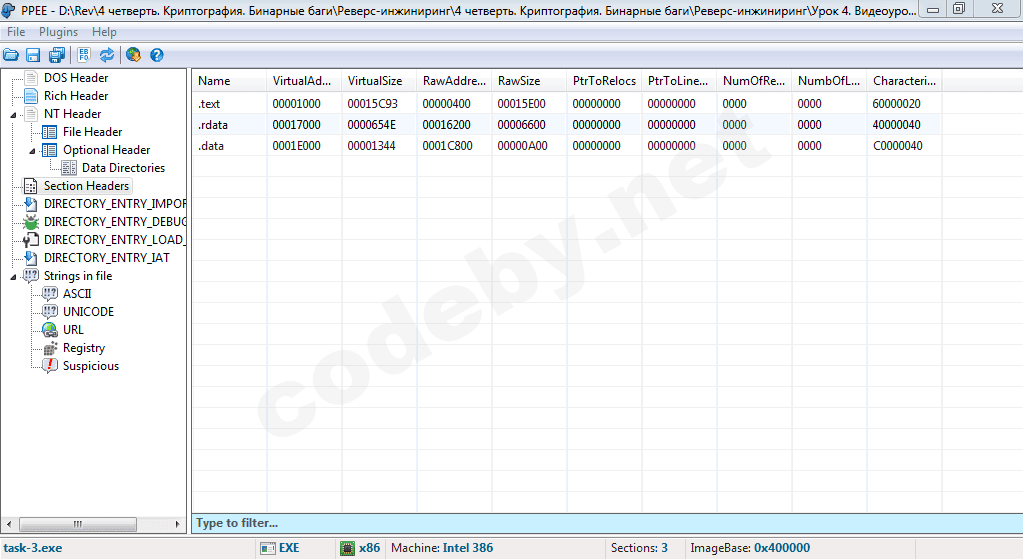The width and height of the screenshot is (1023, 560).
Task: Click the DIRECTORY_ENTRY_IAT arrow icon
Action: (x=31, y=258)
